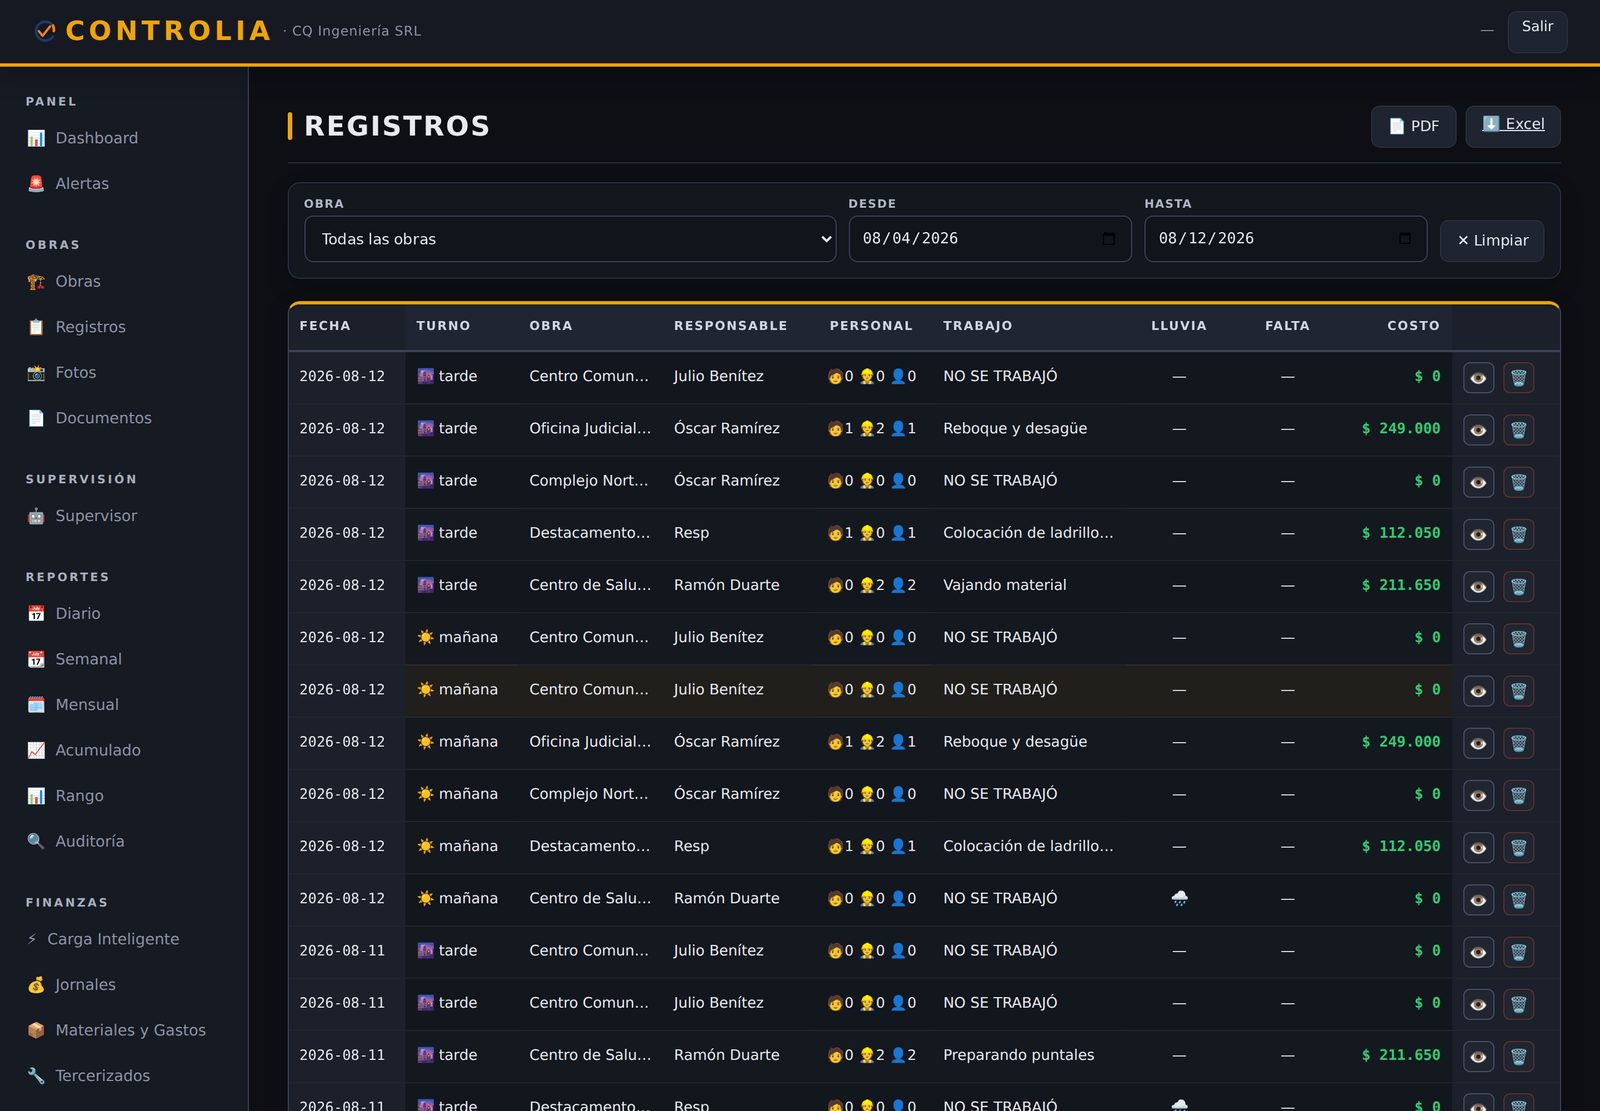
Task: Click the Hasta date field text
Action: coord(1206,239)
